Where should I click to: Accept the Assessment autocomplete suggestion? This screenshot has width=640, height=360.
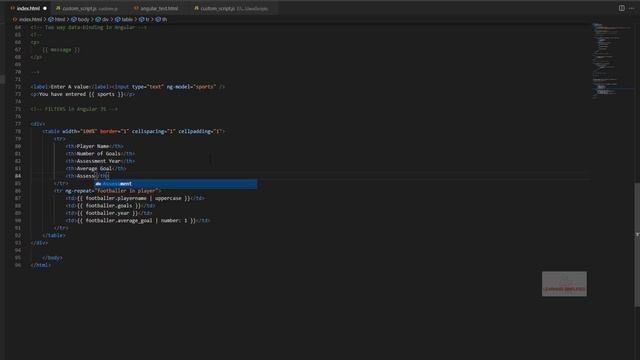pos(176,184)
